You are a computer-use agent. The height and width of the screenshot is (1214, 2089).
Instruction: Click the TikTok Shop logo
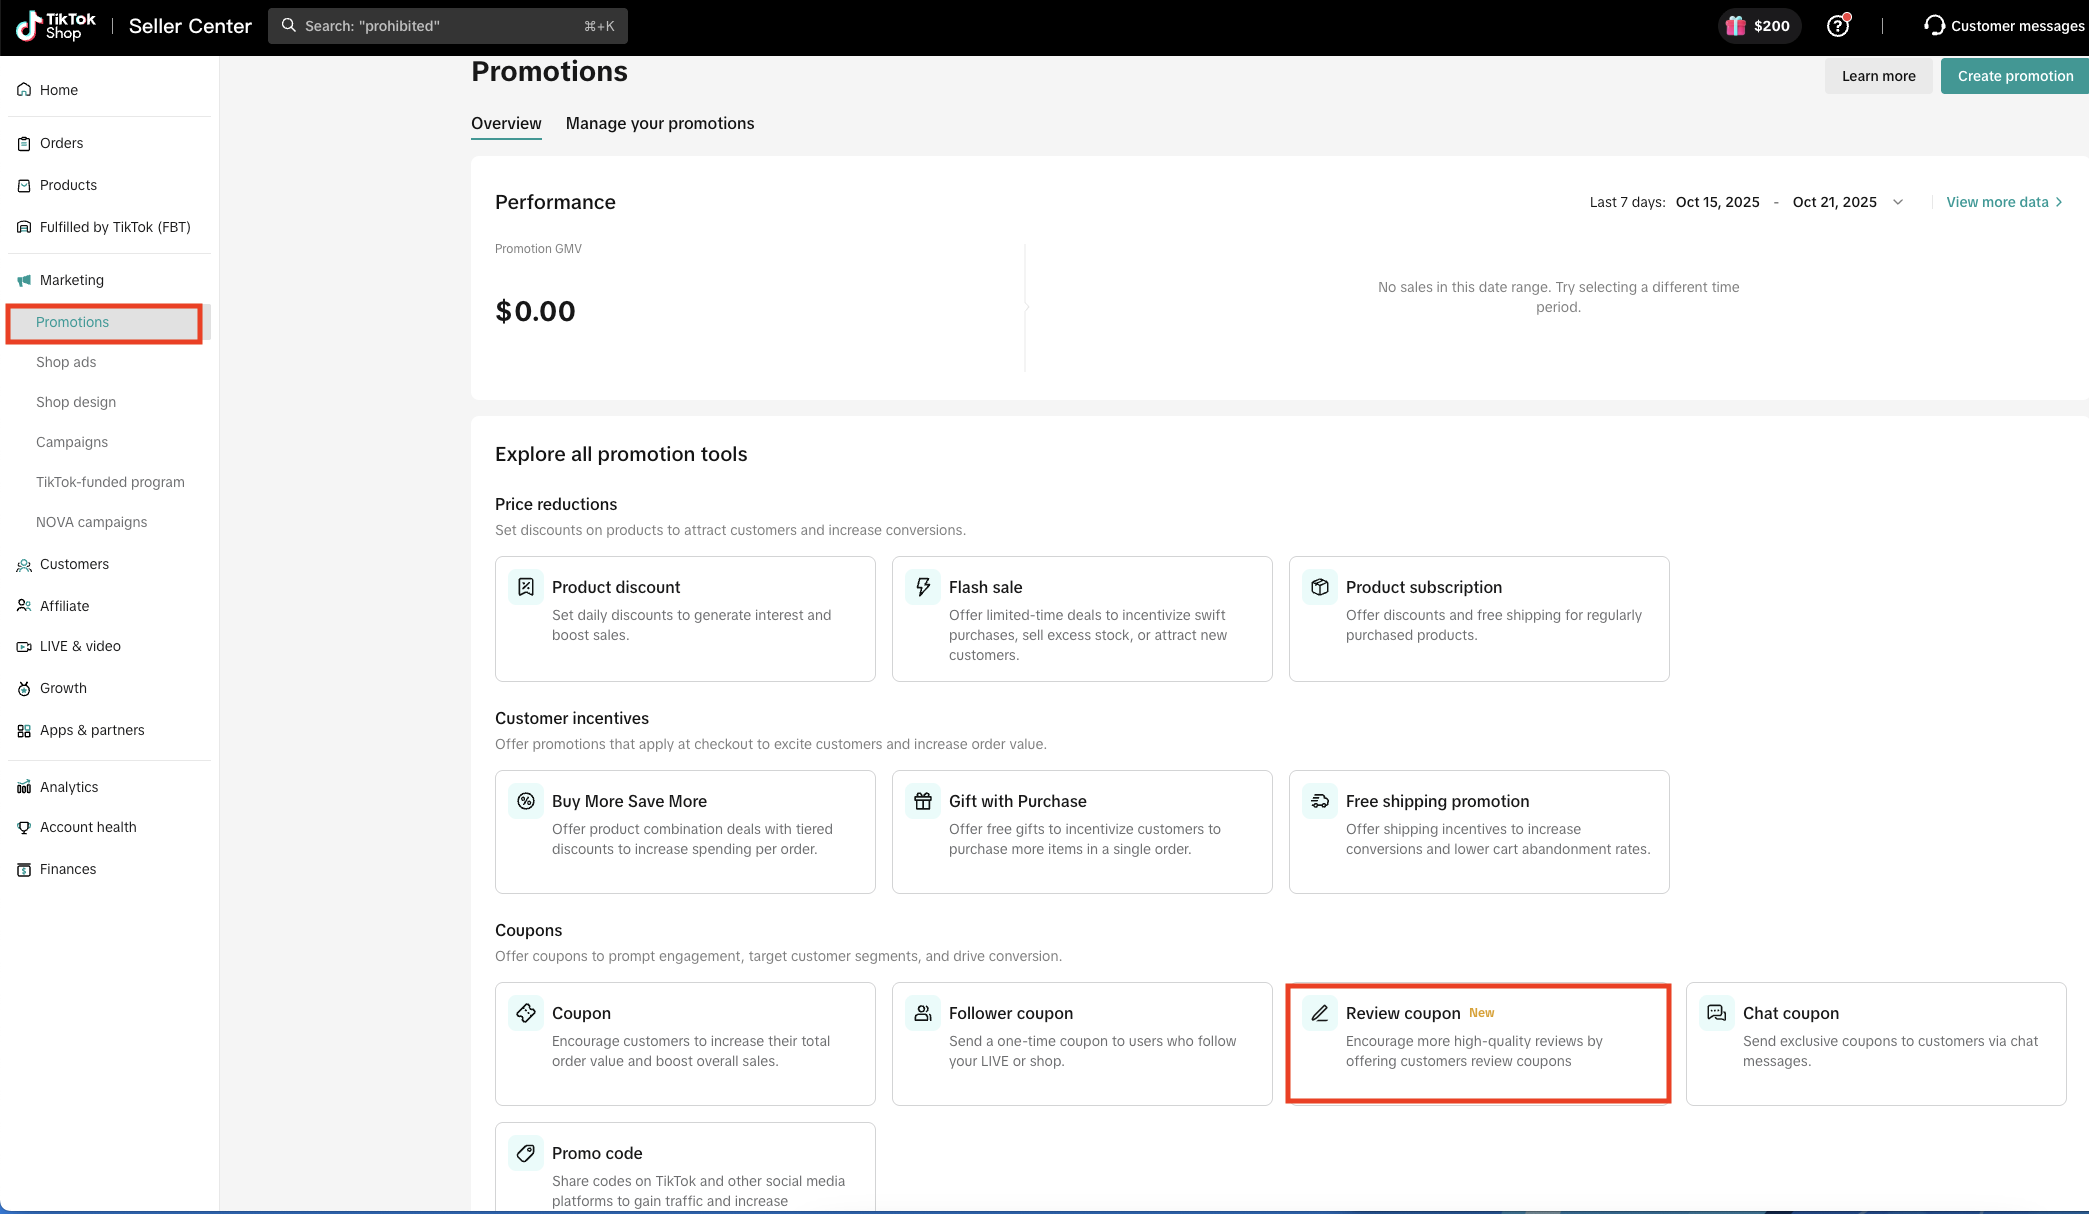pyautogui.click(x=56, y=26)
